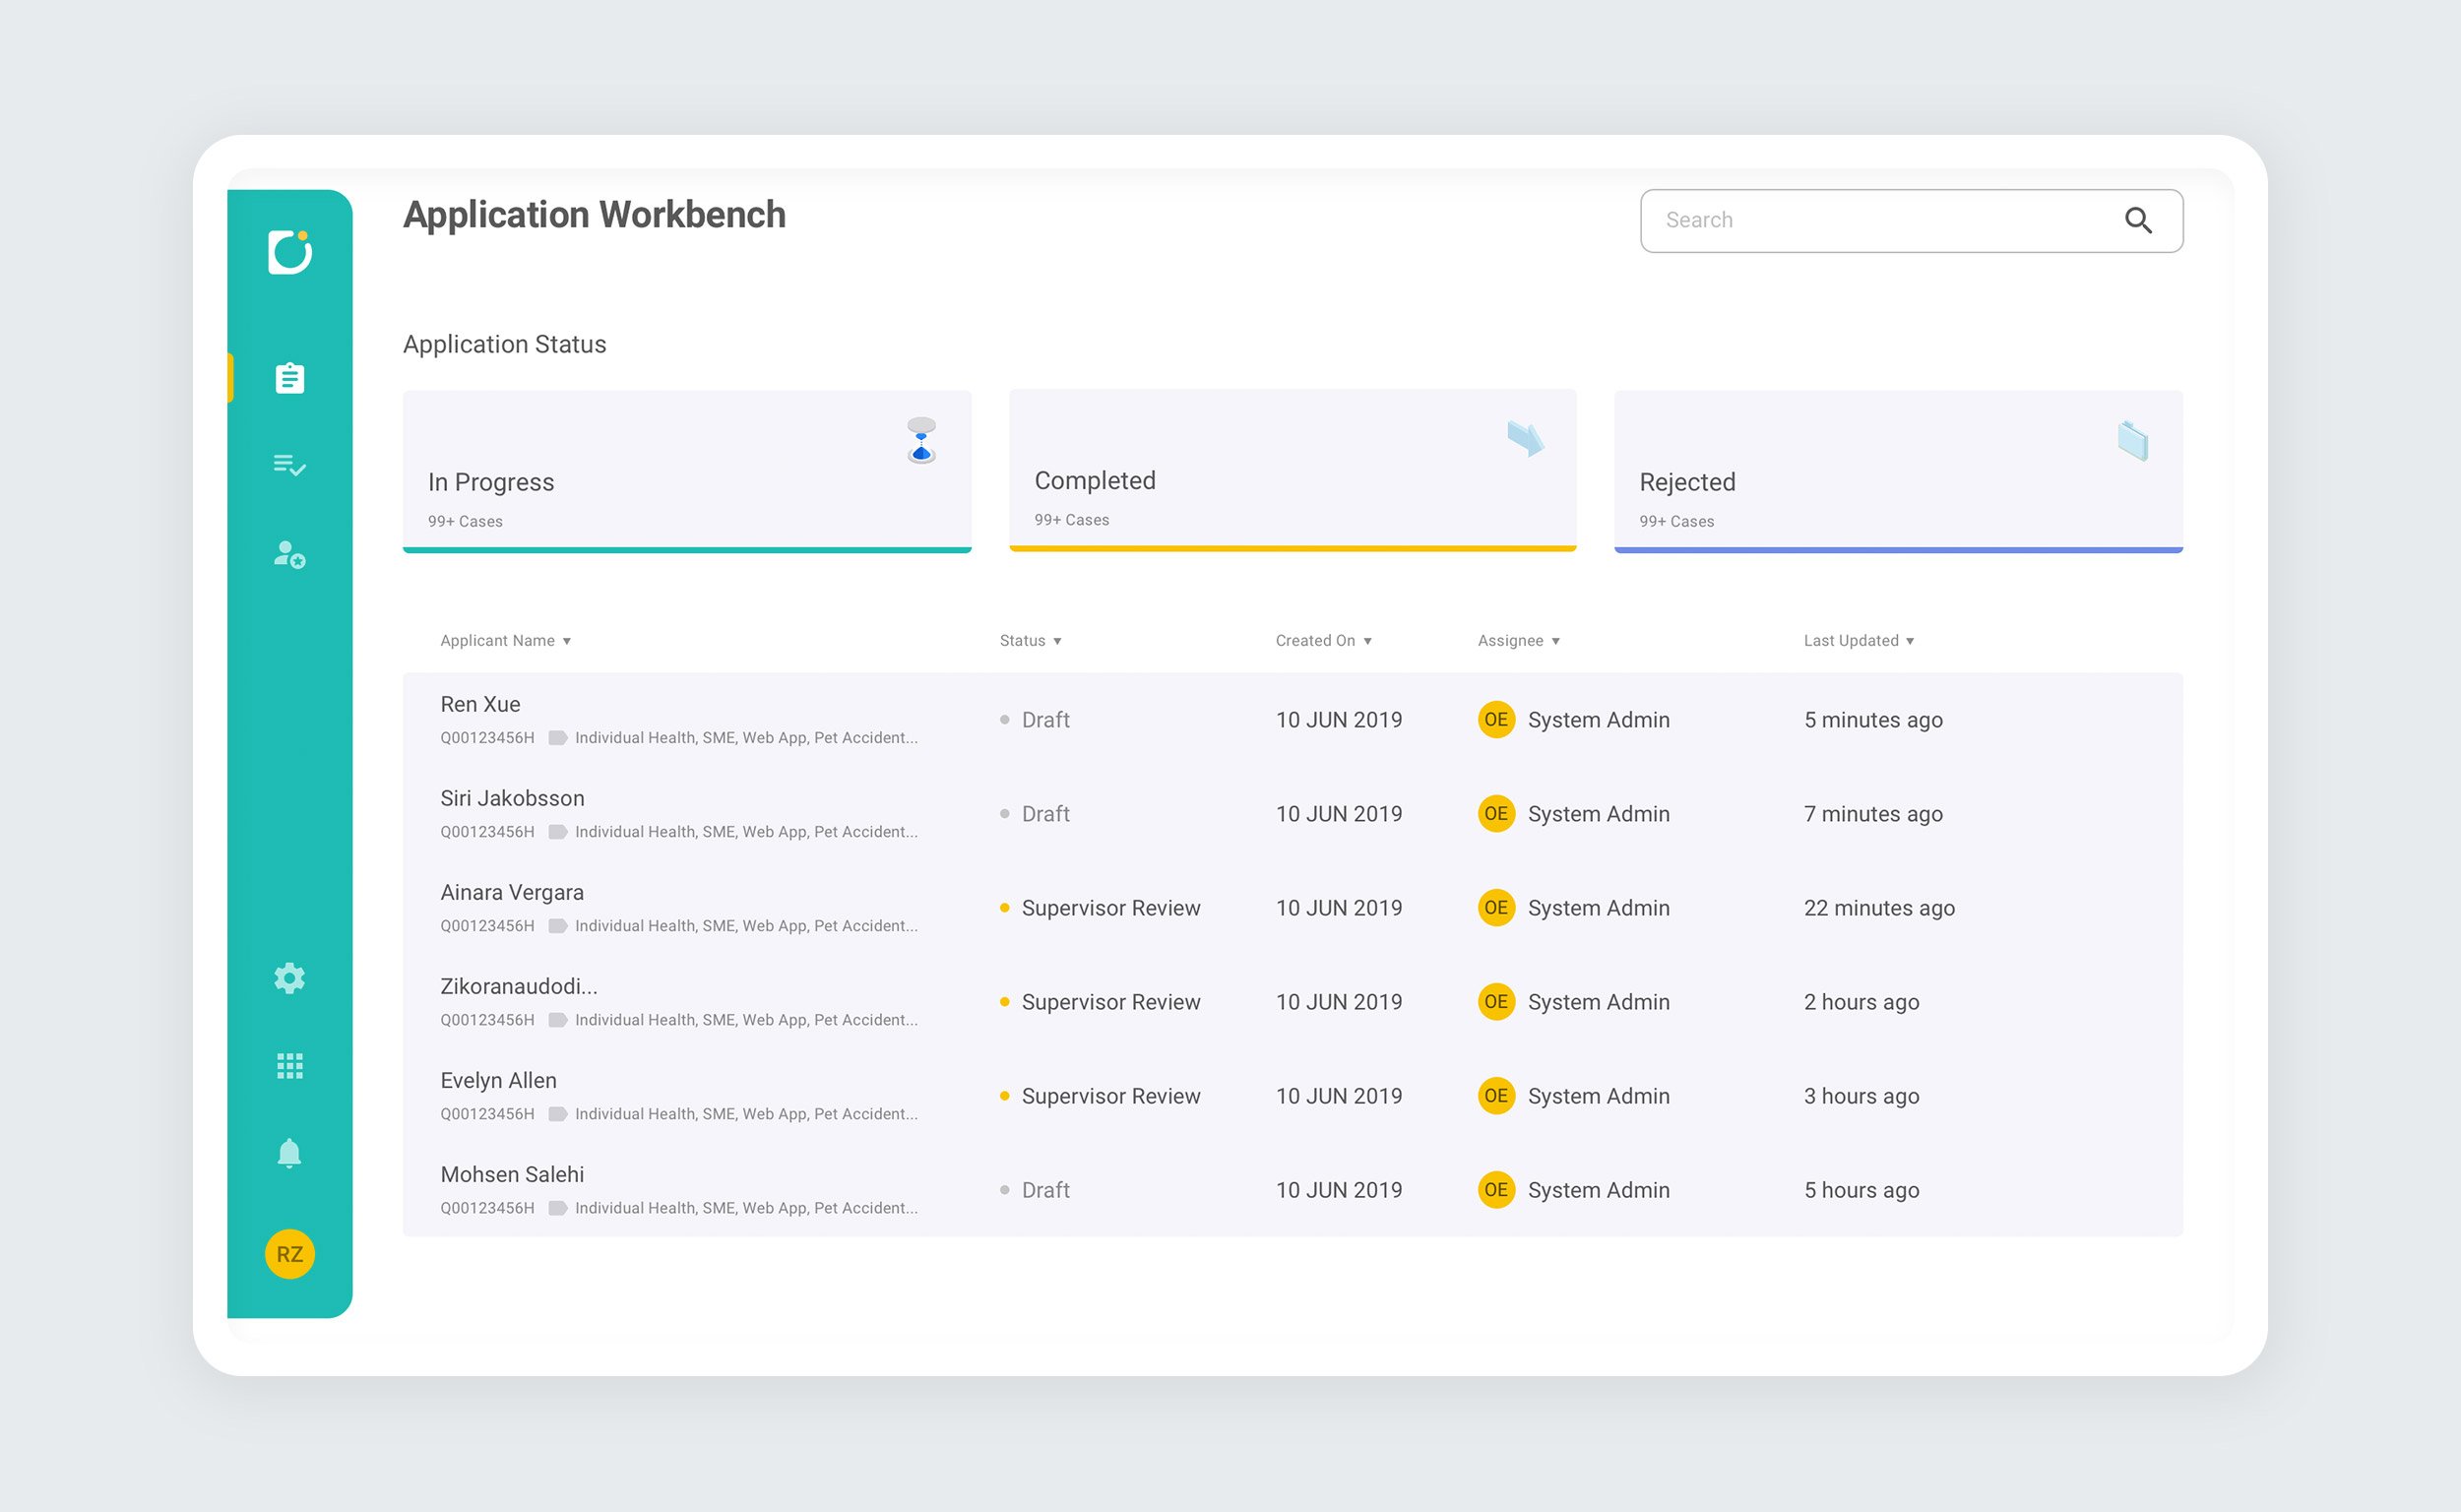
Task: Click '5 minutes ago' timestamp
Action: (1873, 719)
